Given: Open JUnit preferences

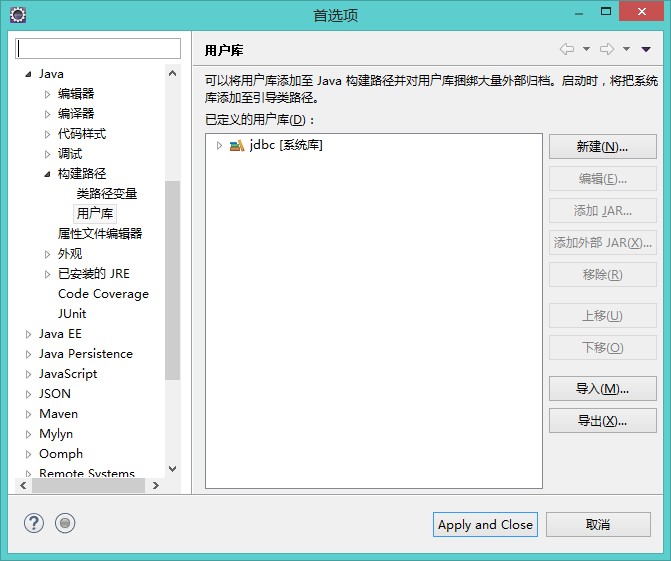Looking at the screenshot, I should click(x=72, y=314).
